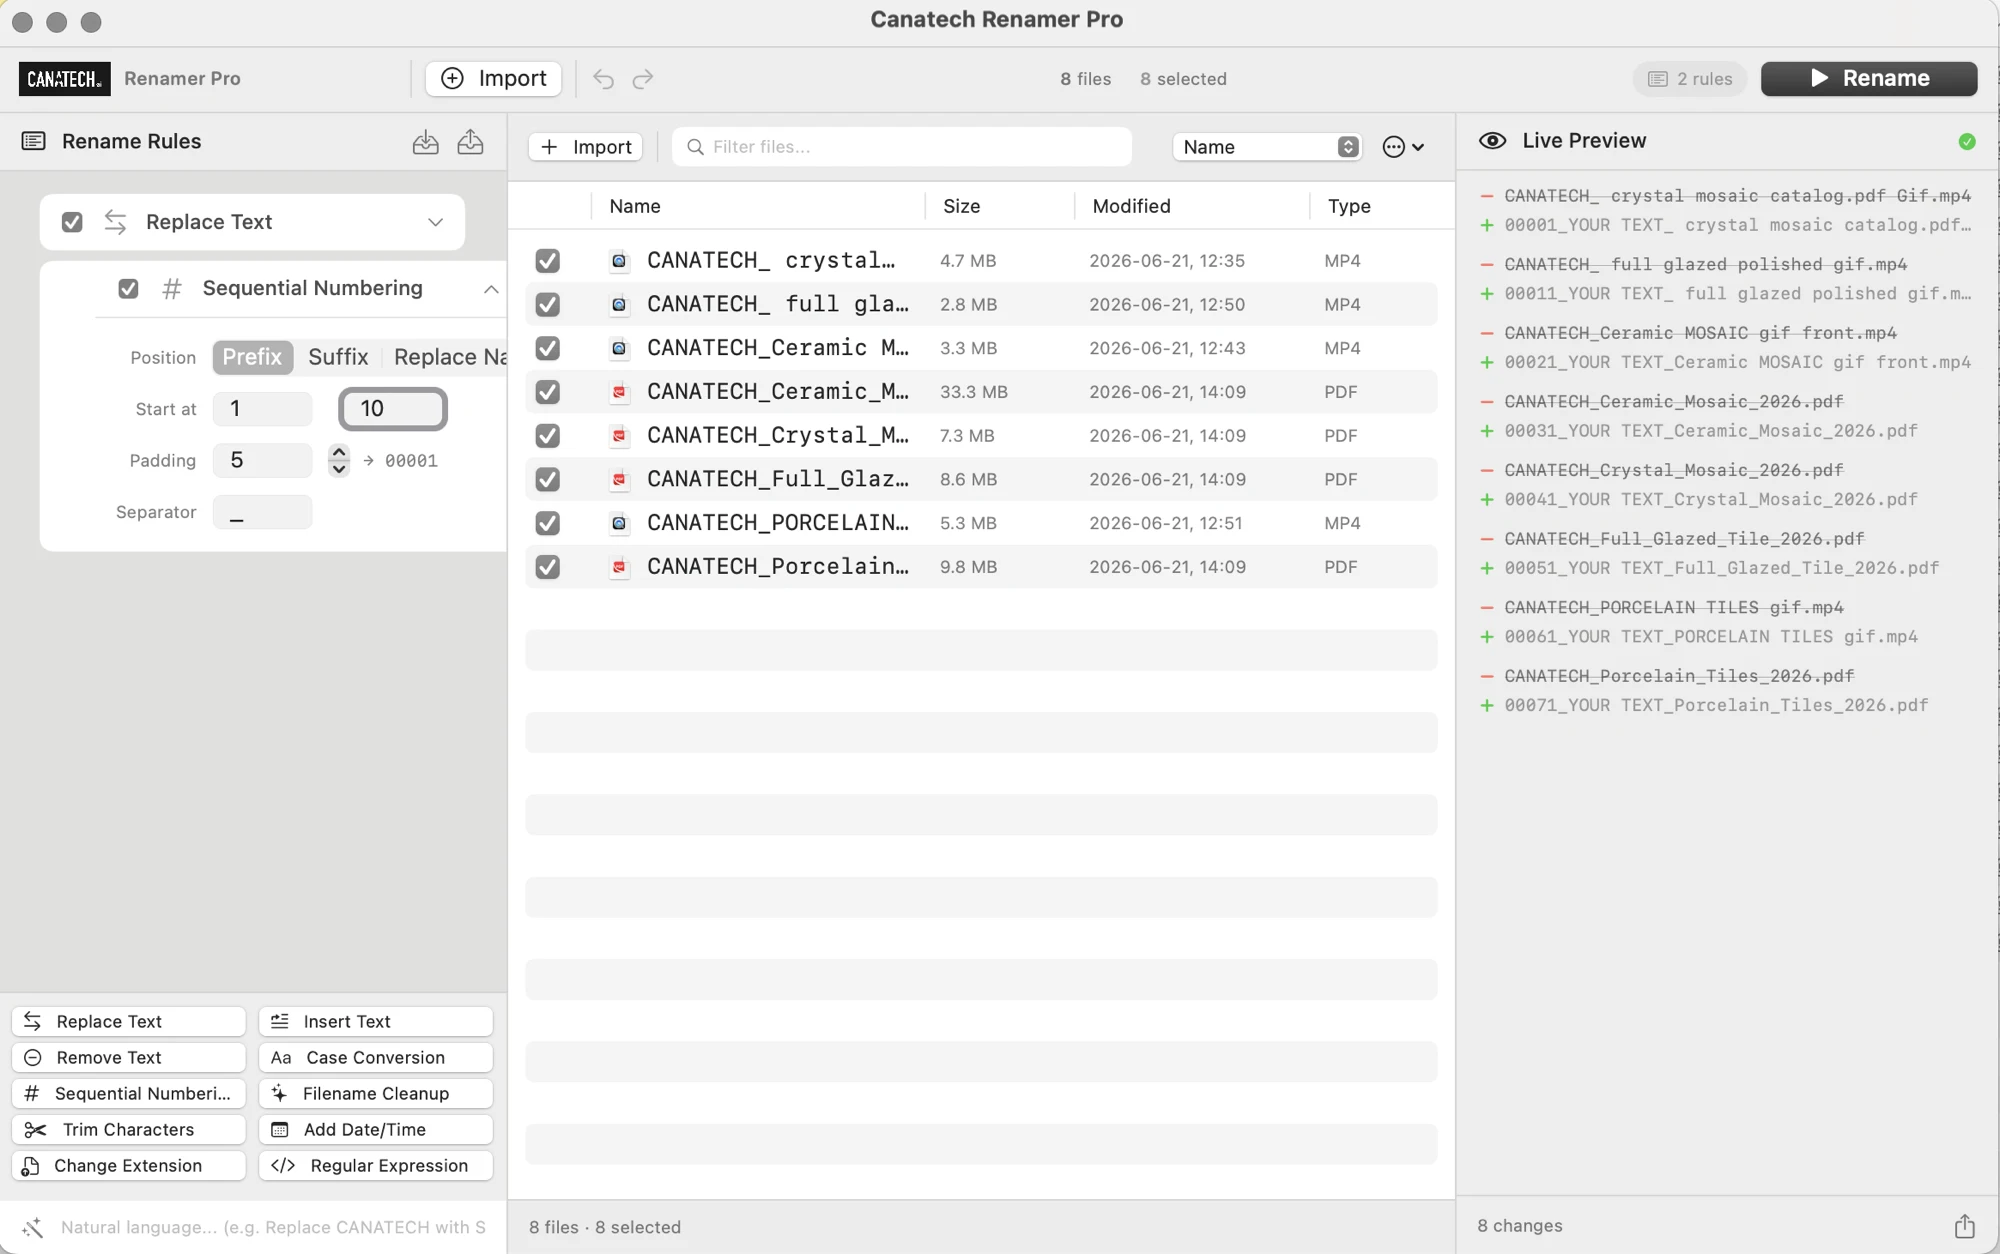Open the Name sort dropdown
This screenshot has width=2000, height=1254.
point(1267,147)
